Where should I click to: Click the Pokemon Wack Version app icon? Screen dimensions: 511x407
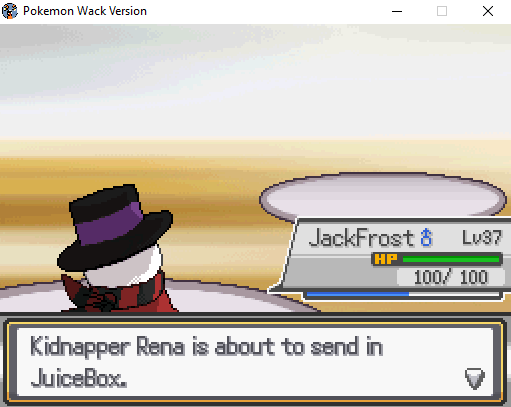[x=10, y=11]
